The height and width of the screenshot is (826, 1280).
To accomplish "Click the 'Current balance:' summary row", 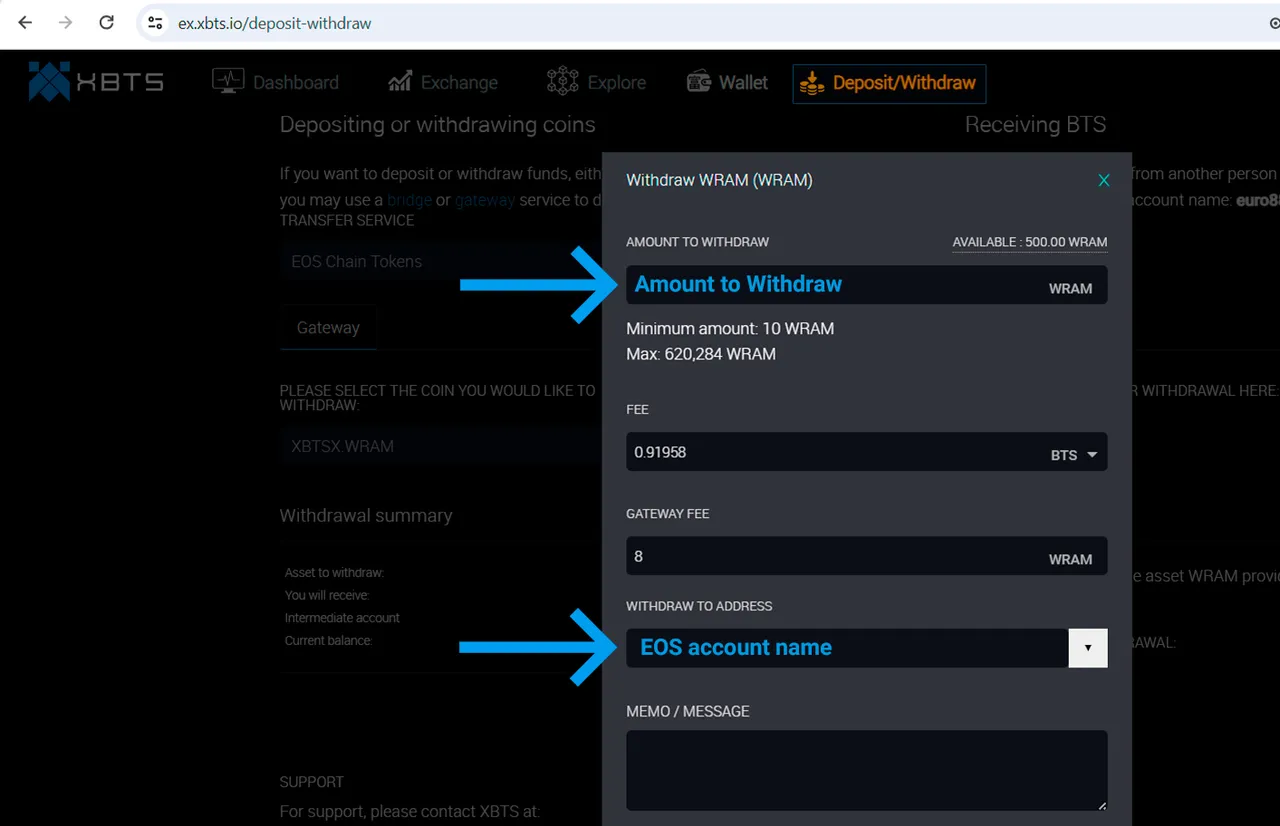I will [328, 640].
